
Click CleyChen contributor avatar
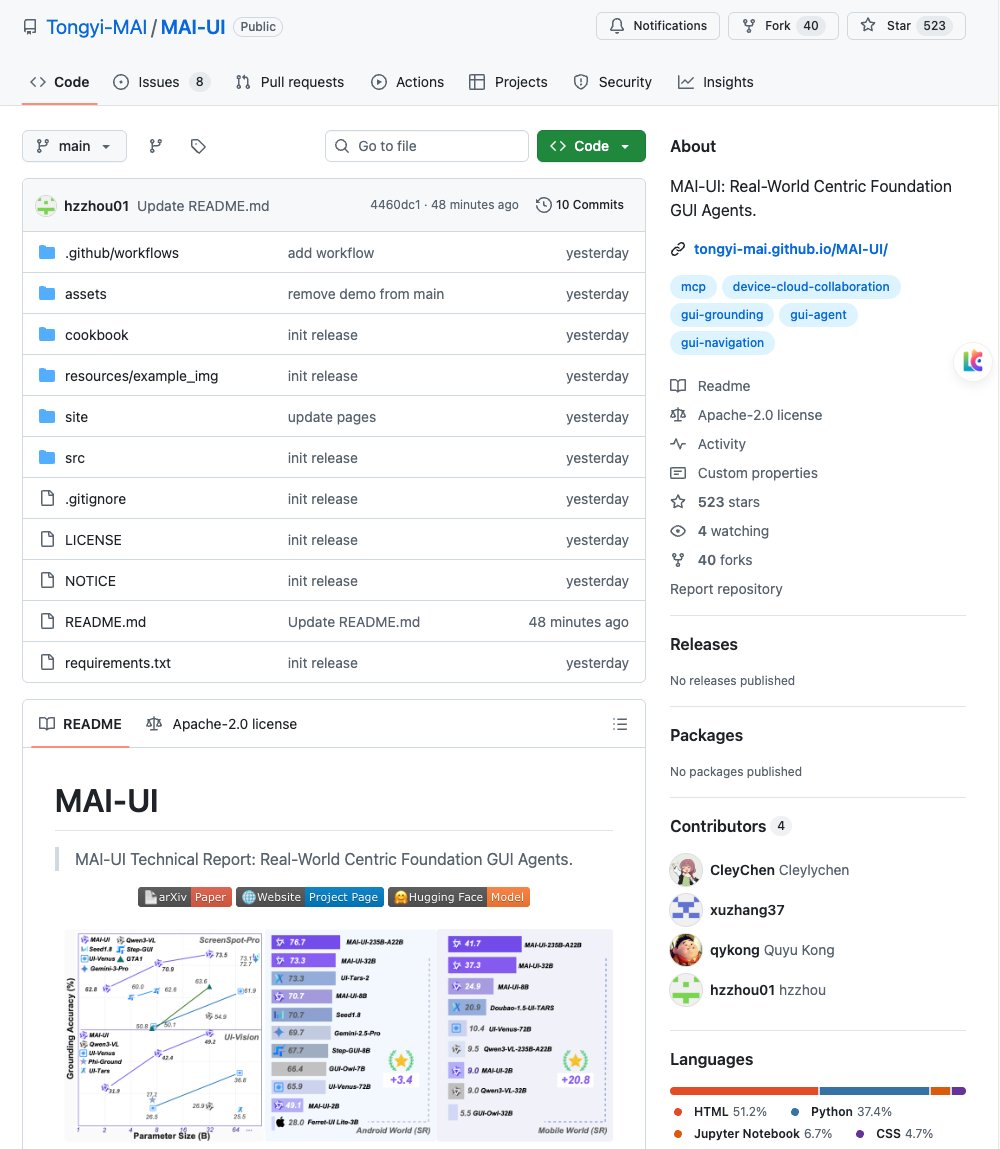coord(686,870)
